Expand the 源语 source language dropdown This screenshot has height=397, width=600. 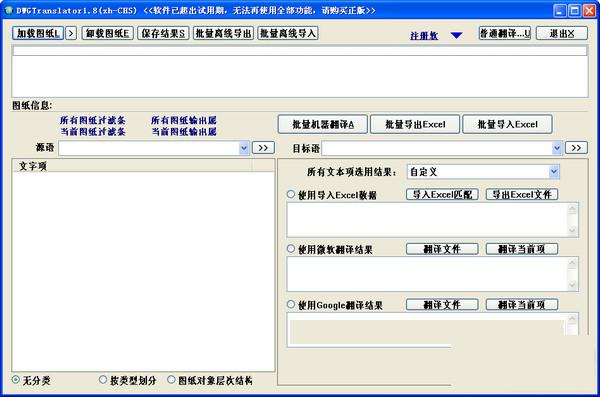[244, 148]
